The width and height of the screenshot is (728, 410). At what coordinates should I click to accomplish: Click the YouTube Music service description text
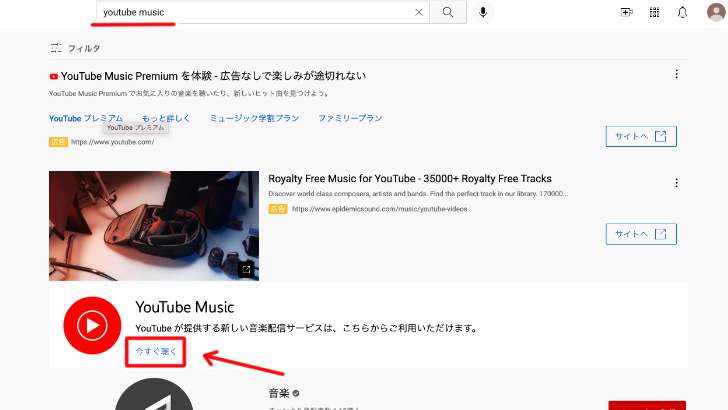[307, 328]
